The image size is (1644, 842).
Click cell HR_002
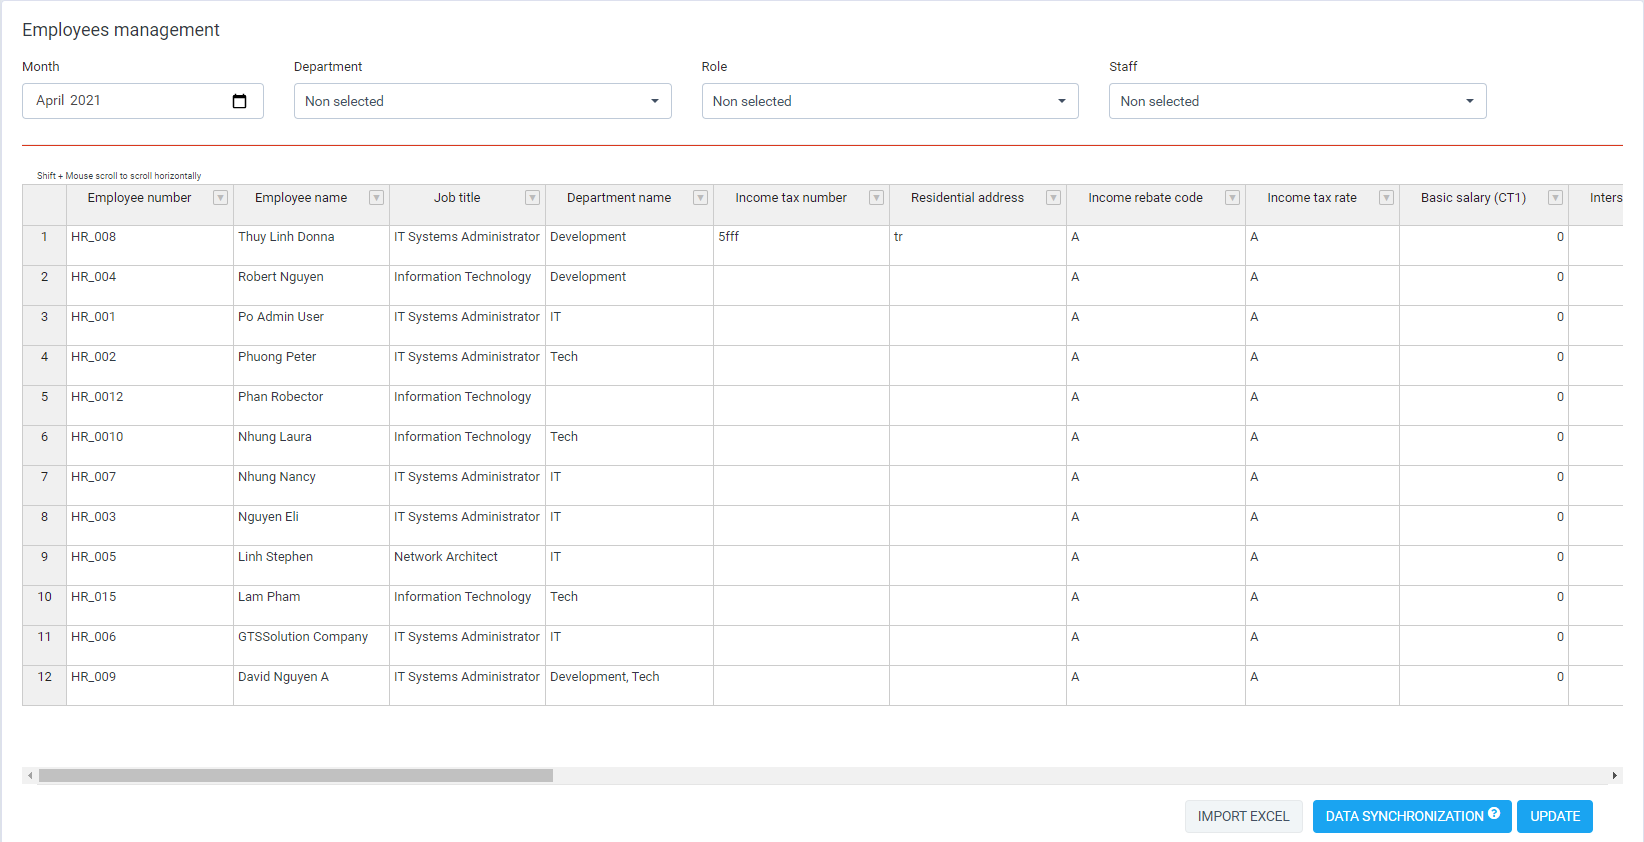coord(150,365)
